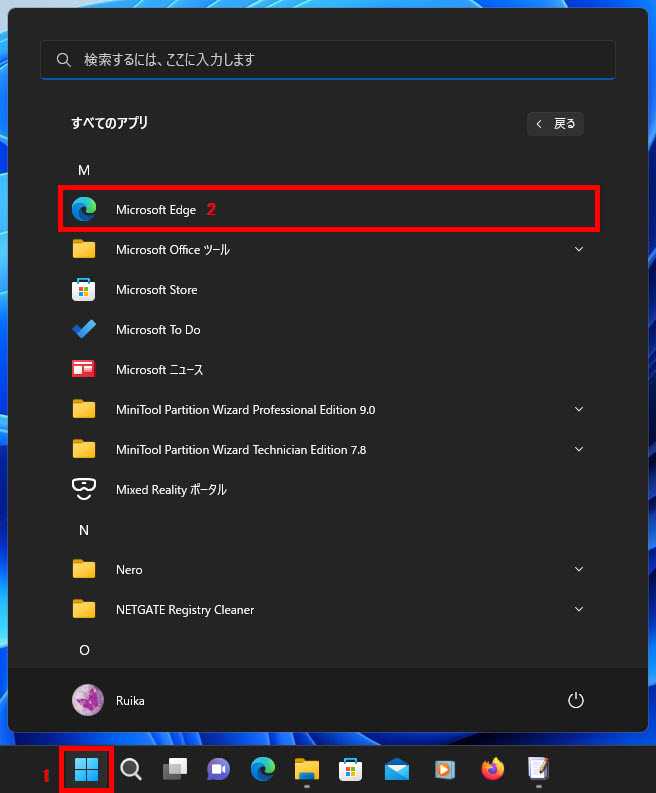656x793 pixels.
Task: Click the search input field at top
Action: (327, 60)
